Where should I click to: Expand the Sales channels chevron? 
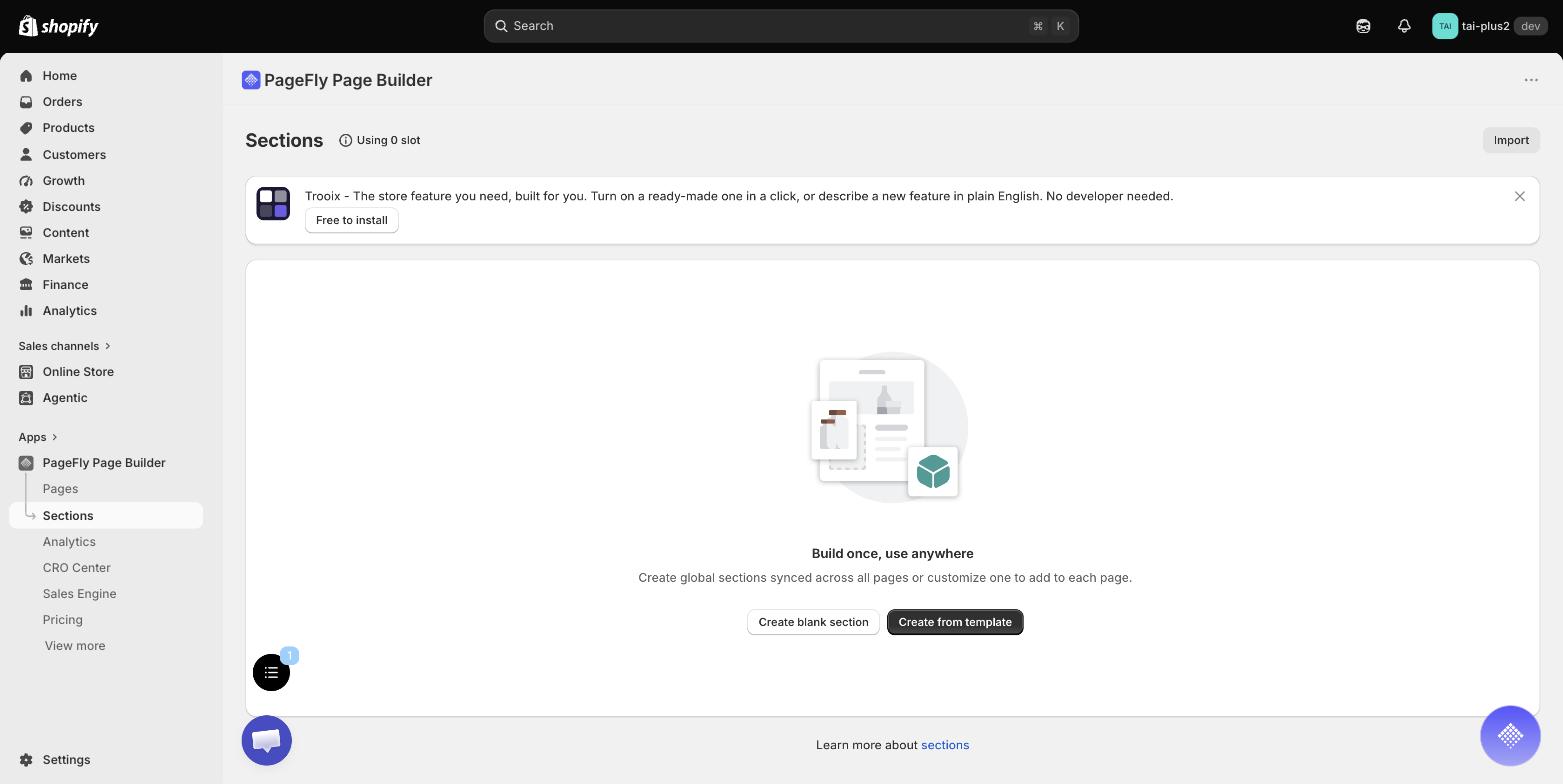pos(108,346)
